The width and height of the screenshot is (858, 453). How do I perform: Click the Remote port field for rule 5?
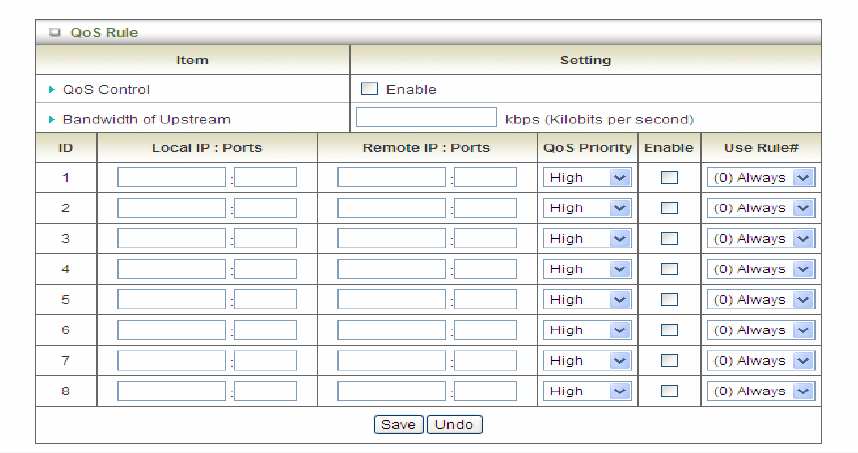pyautogui.click(x=485, y=300)
